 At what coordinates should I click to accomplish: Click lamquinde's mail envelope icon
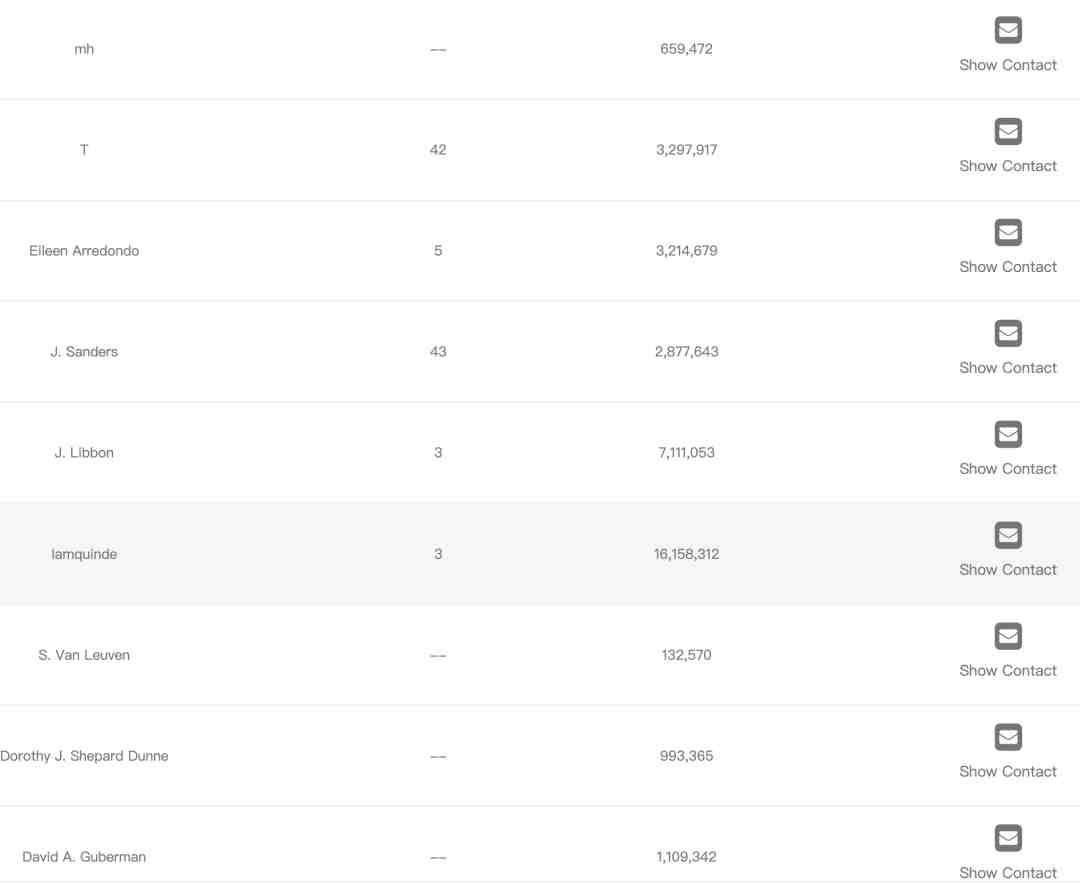(x=1008, y=536)
